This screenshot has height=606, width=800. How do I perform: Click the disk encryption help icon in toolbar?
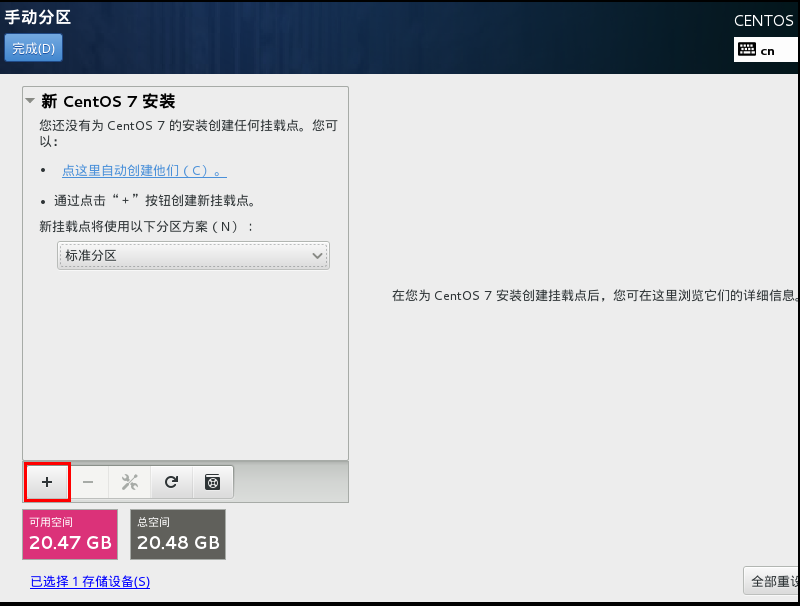[x=213, y=482]
